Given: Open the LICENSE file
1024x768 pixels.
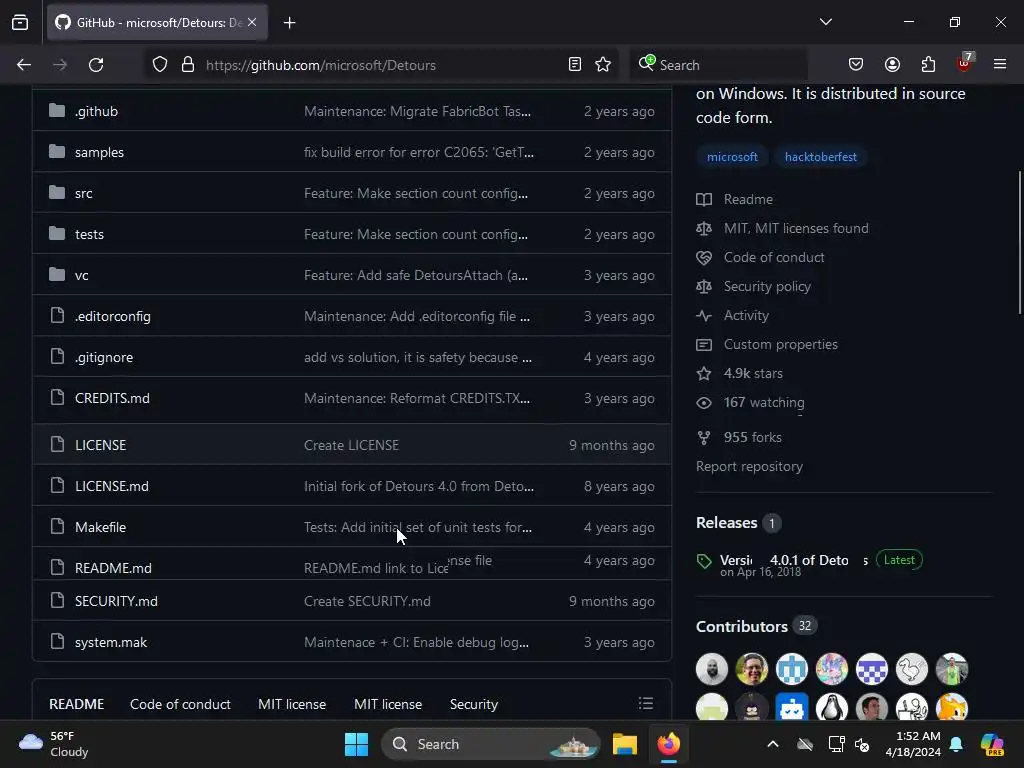Looking at the screenshot, I should pos(101,445).
